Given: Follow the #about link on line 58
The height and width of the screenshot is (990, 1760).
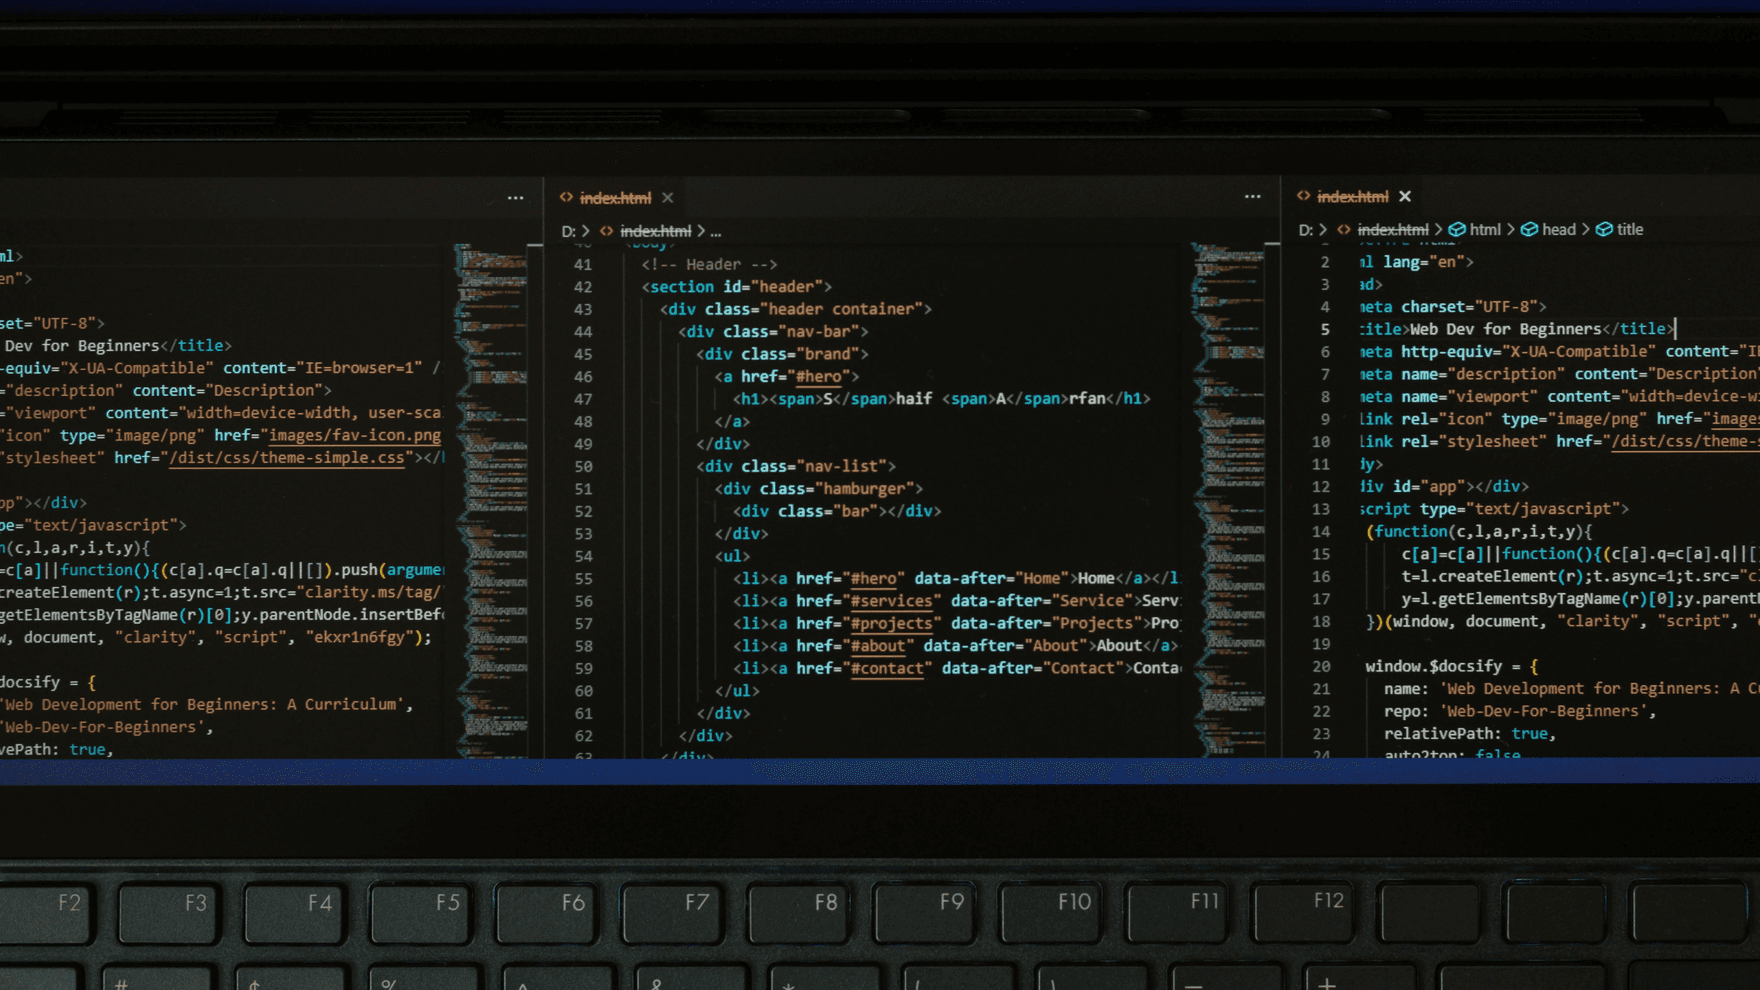Looking at the screenshot, I should [x=878, y=646].
